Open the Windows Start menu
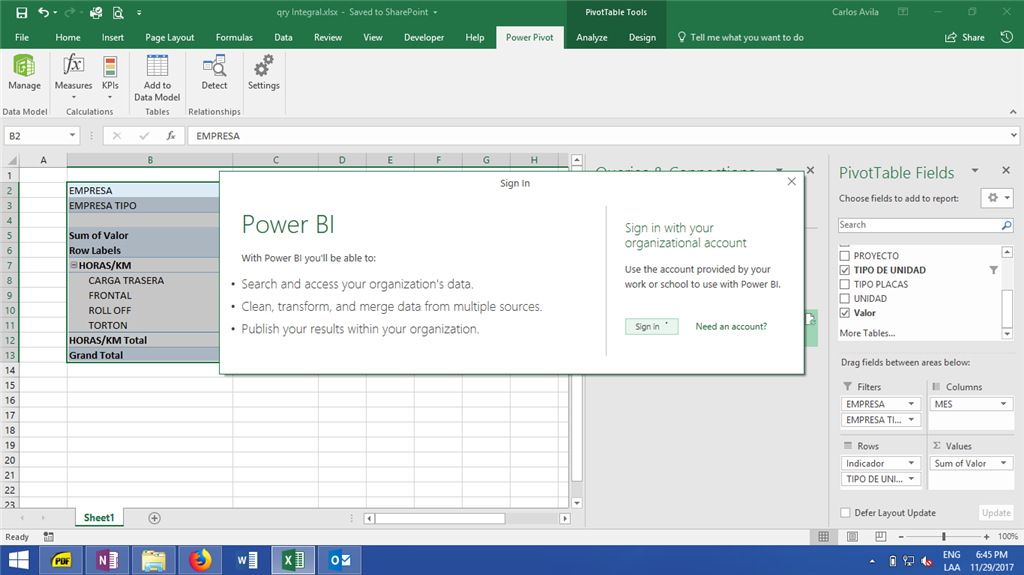This screenshot has width=1024, height=575. click(x=18, y=560)
